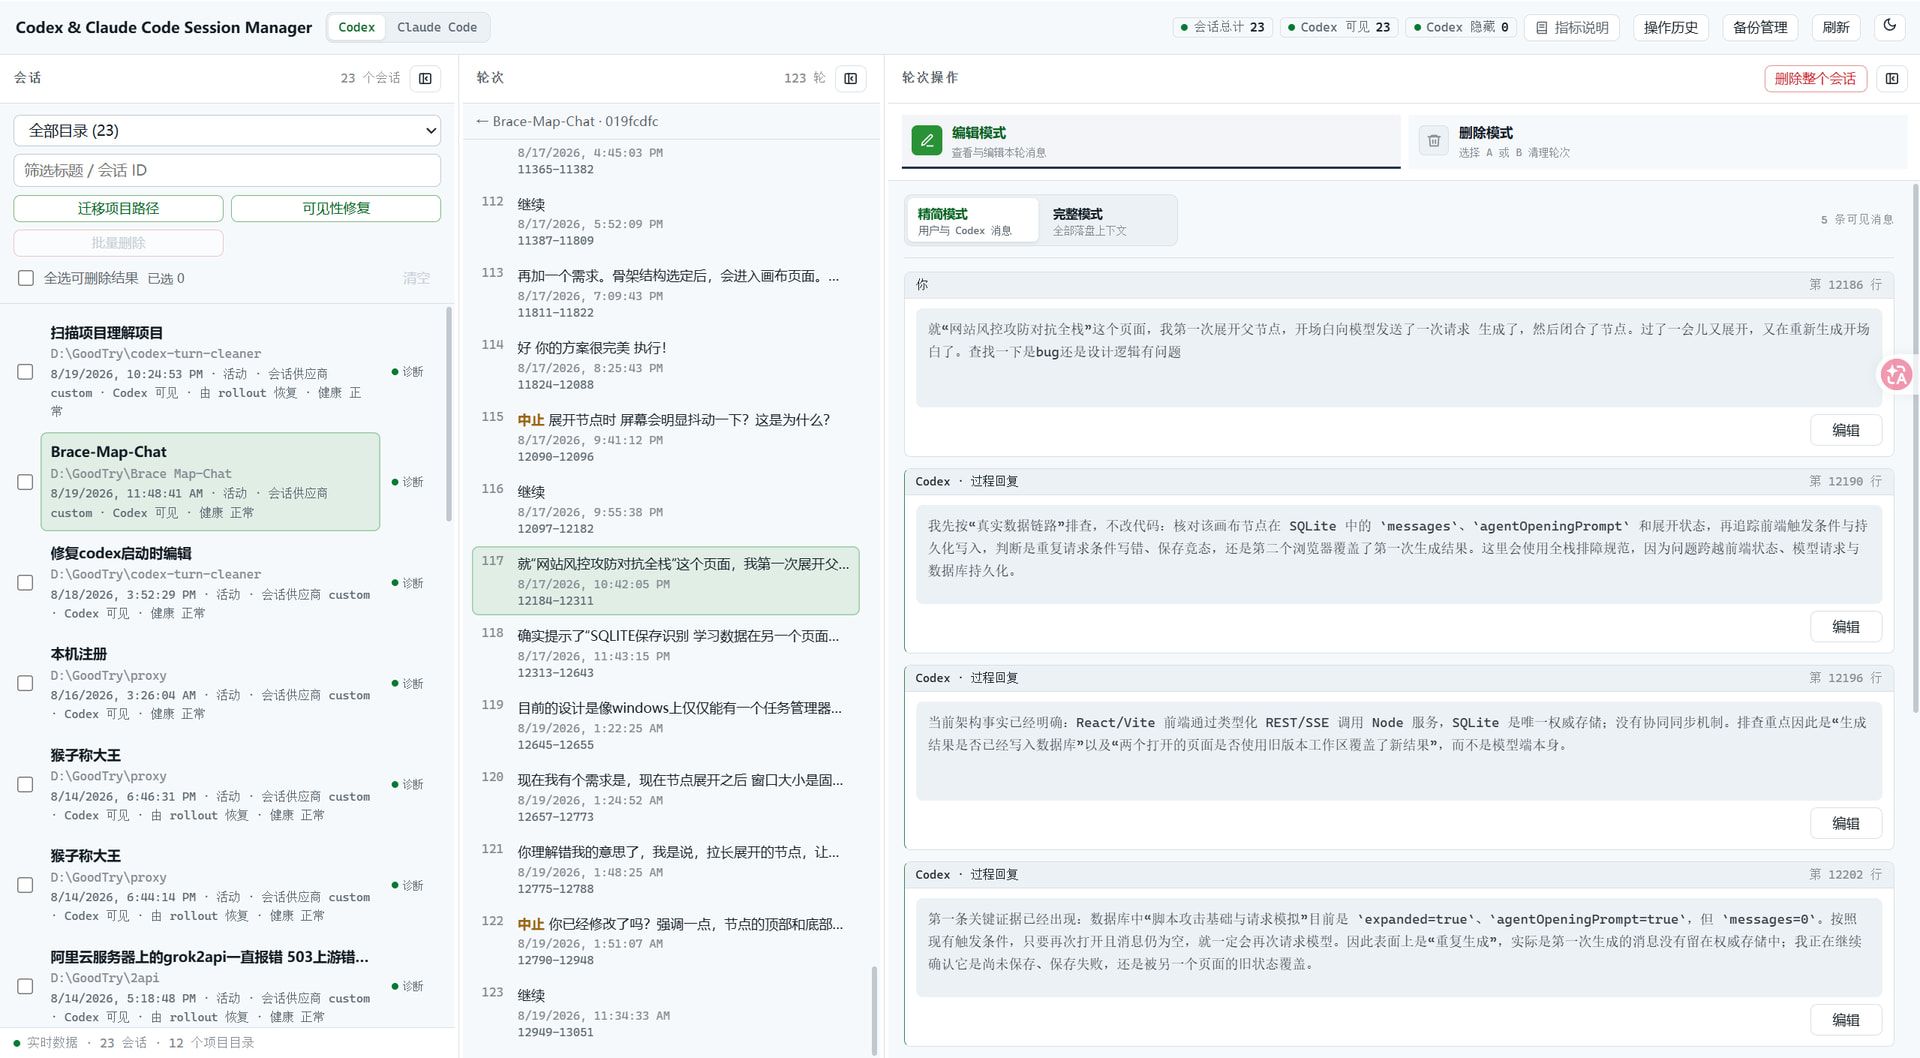Edit Codex reply at line 12202
This screenshot has width=1920, height=1058.
pos(1846,1020)
